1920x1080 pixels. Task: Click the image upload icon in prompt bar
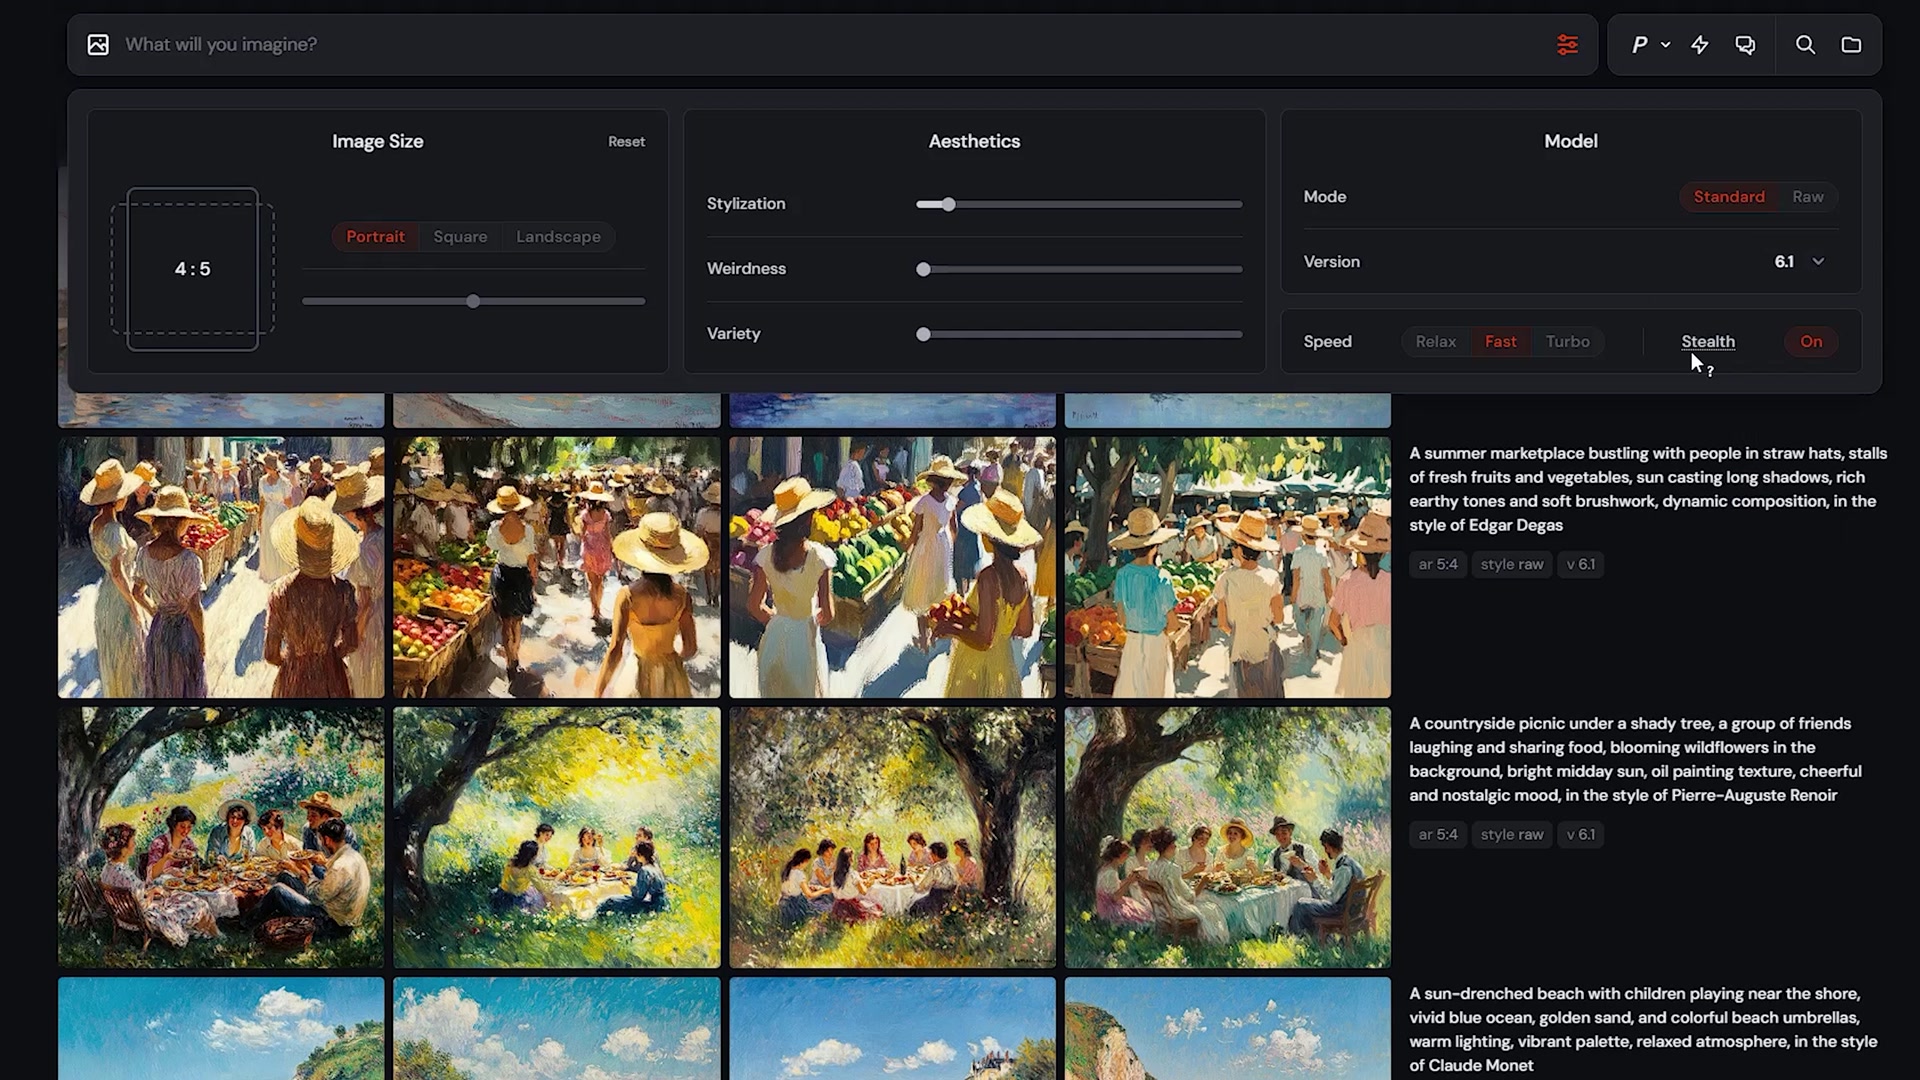tap(98, 45)
